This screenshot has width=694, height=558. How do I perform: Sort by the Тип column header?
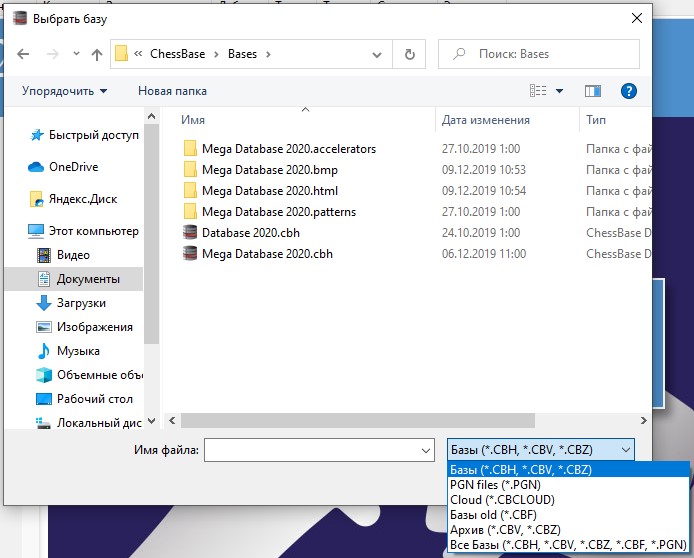click(x=596, y=120)
